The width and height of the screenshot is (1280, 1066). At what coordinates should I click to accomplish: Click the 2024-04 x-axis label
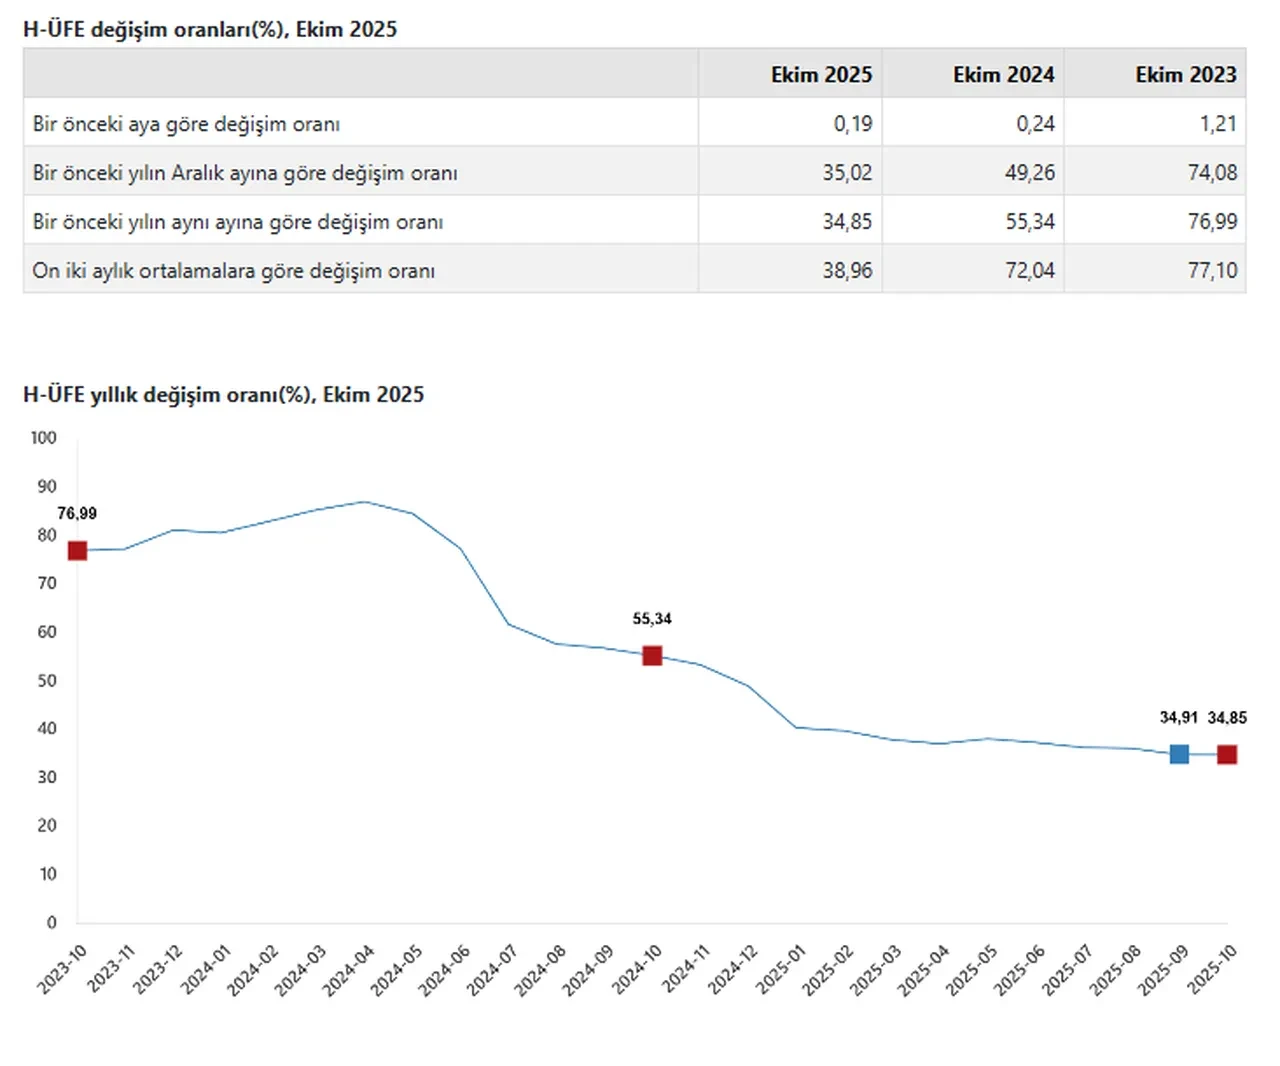(349, 969)
